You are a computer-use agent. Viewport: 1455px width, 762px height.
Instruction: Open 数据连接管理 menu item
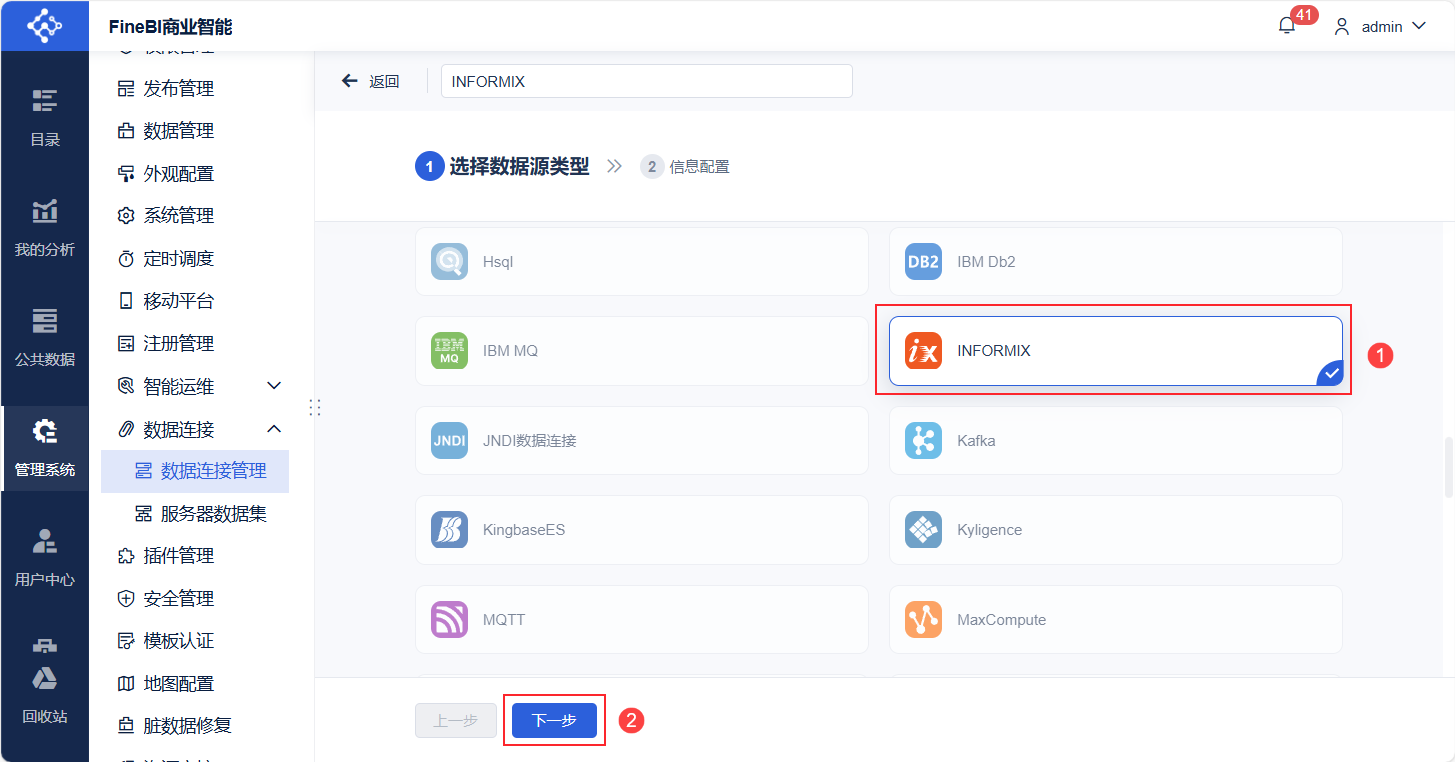(195, 471)
